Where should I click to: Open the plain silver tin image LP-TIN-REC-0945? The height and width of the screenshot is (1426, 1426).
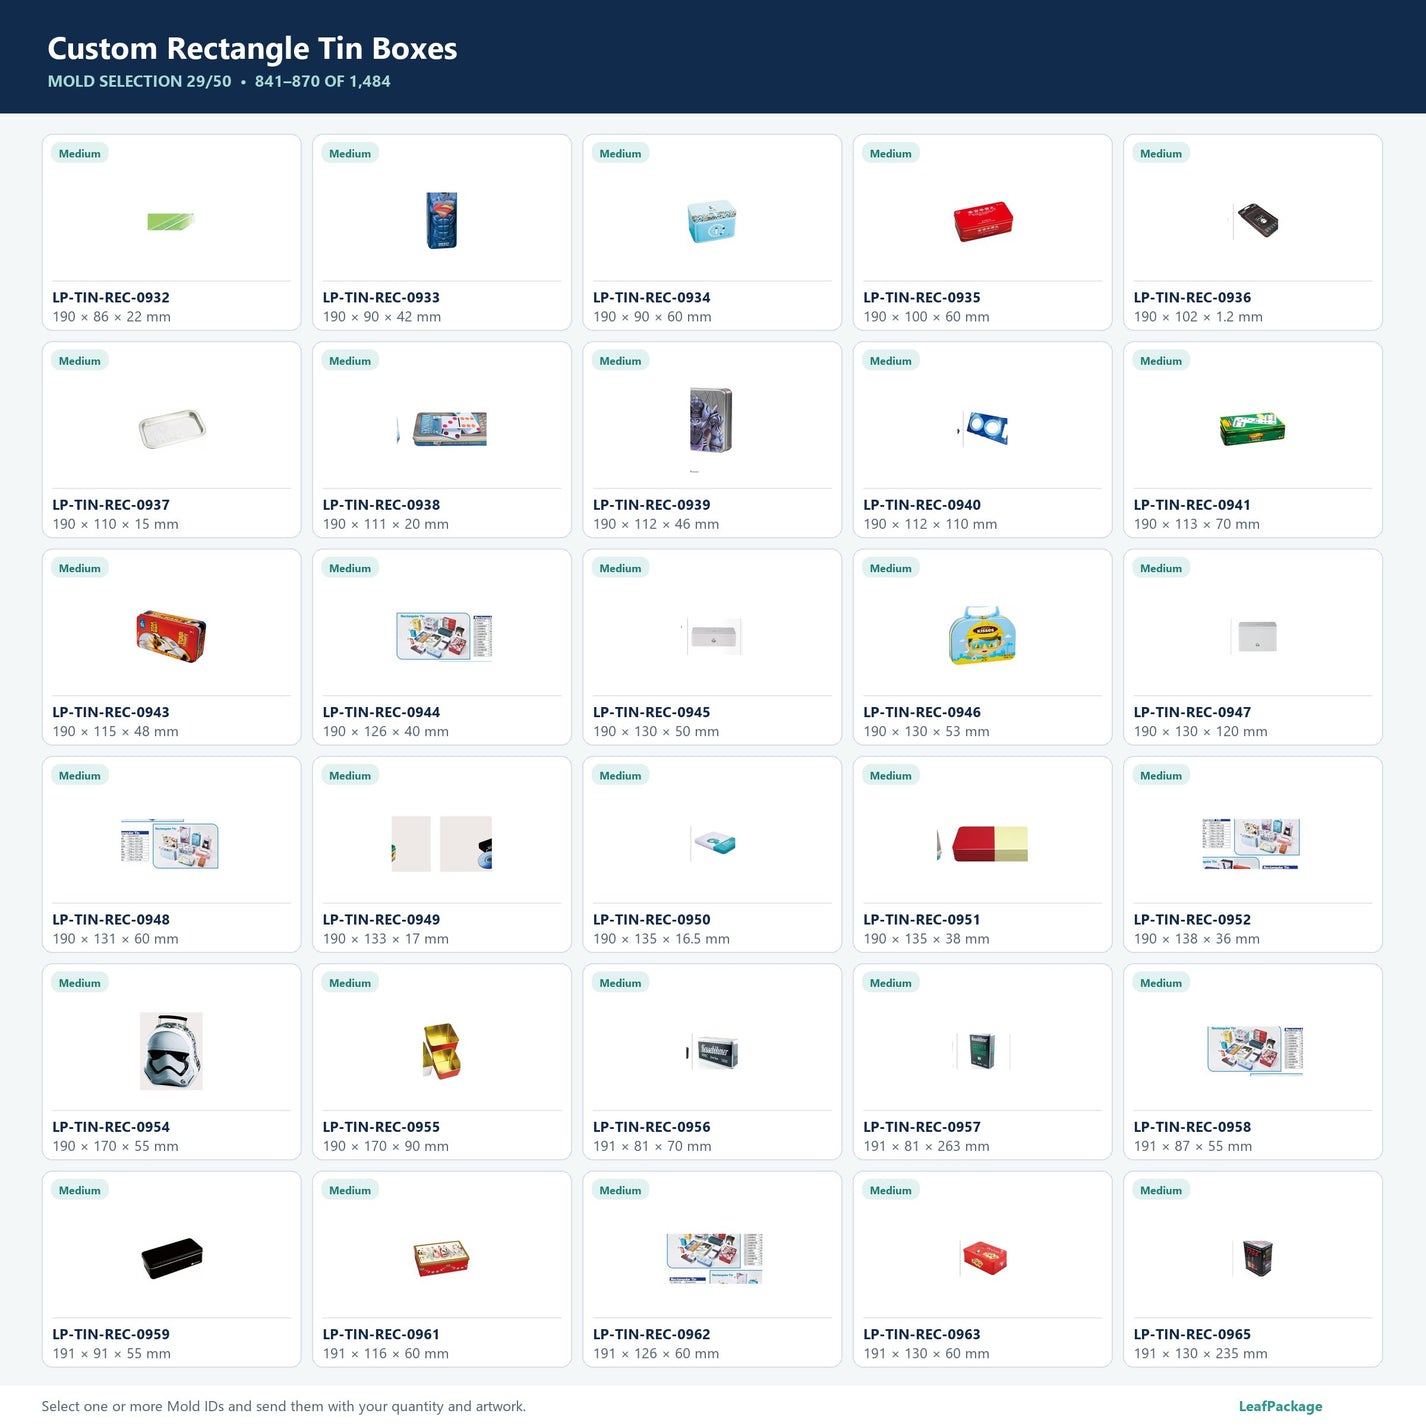712,636
